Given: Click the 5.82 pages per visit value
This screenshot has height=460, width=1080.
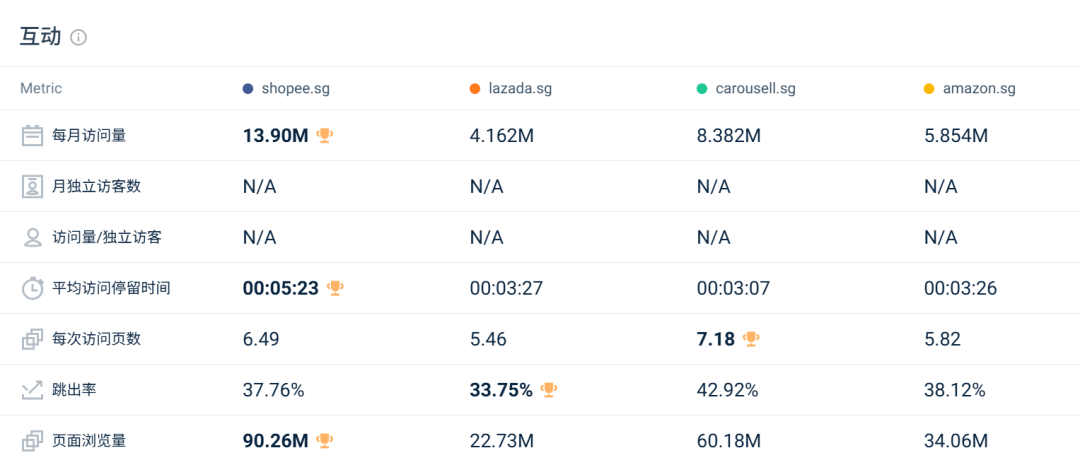Looking at the screenshot, I should click(x=944, y=339).
